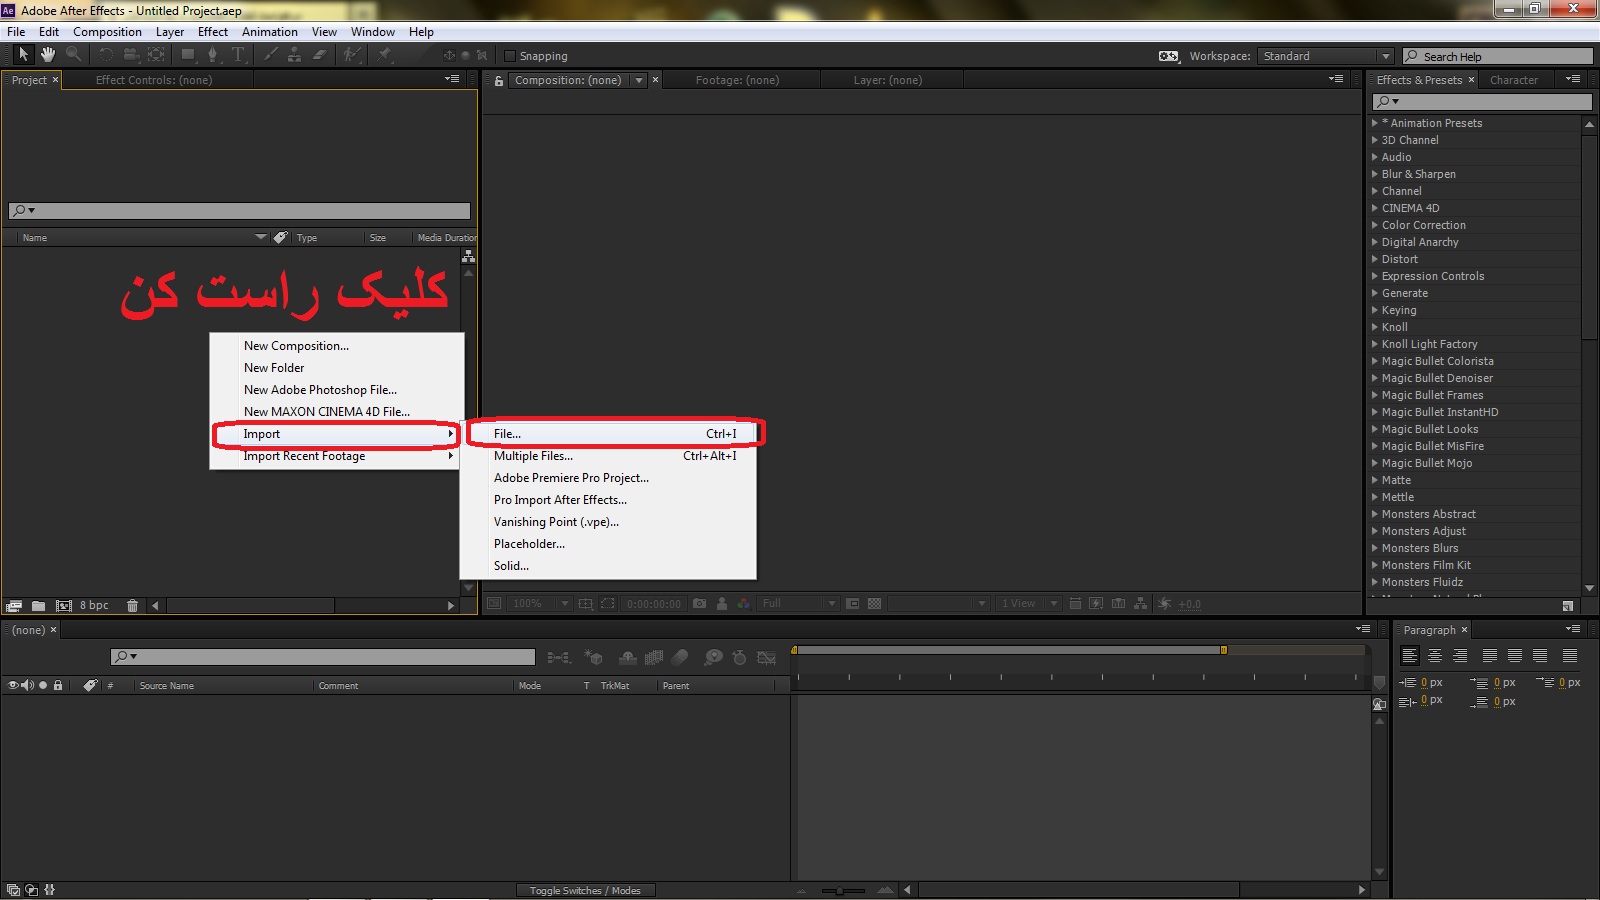Toggle Motion Blur switch in timeline
This screenshot has height=900, width=1600.
coord(680,657)
